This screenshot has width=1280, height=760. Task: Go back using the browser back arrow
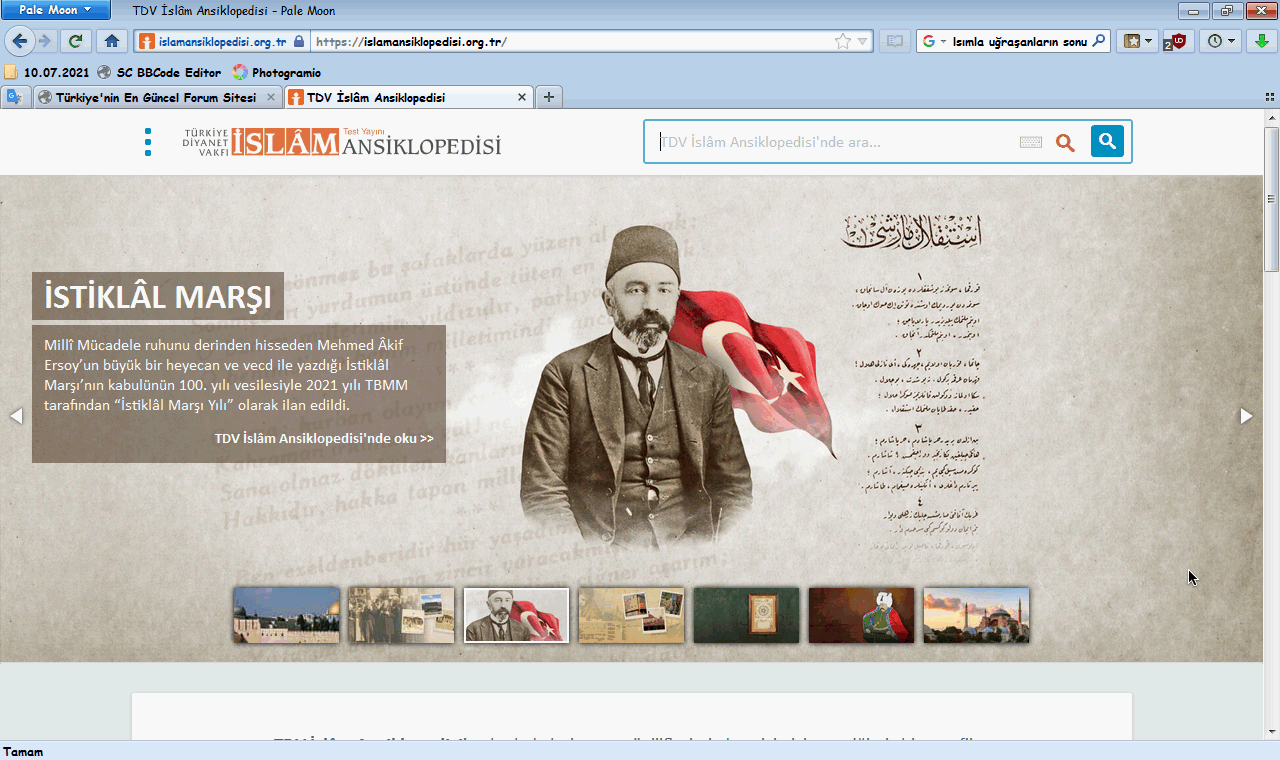click(20, 41)
